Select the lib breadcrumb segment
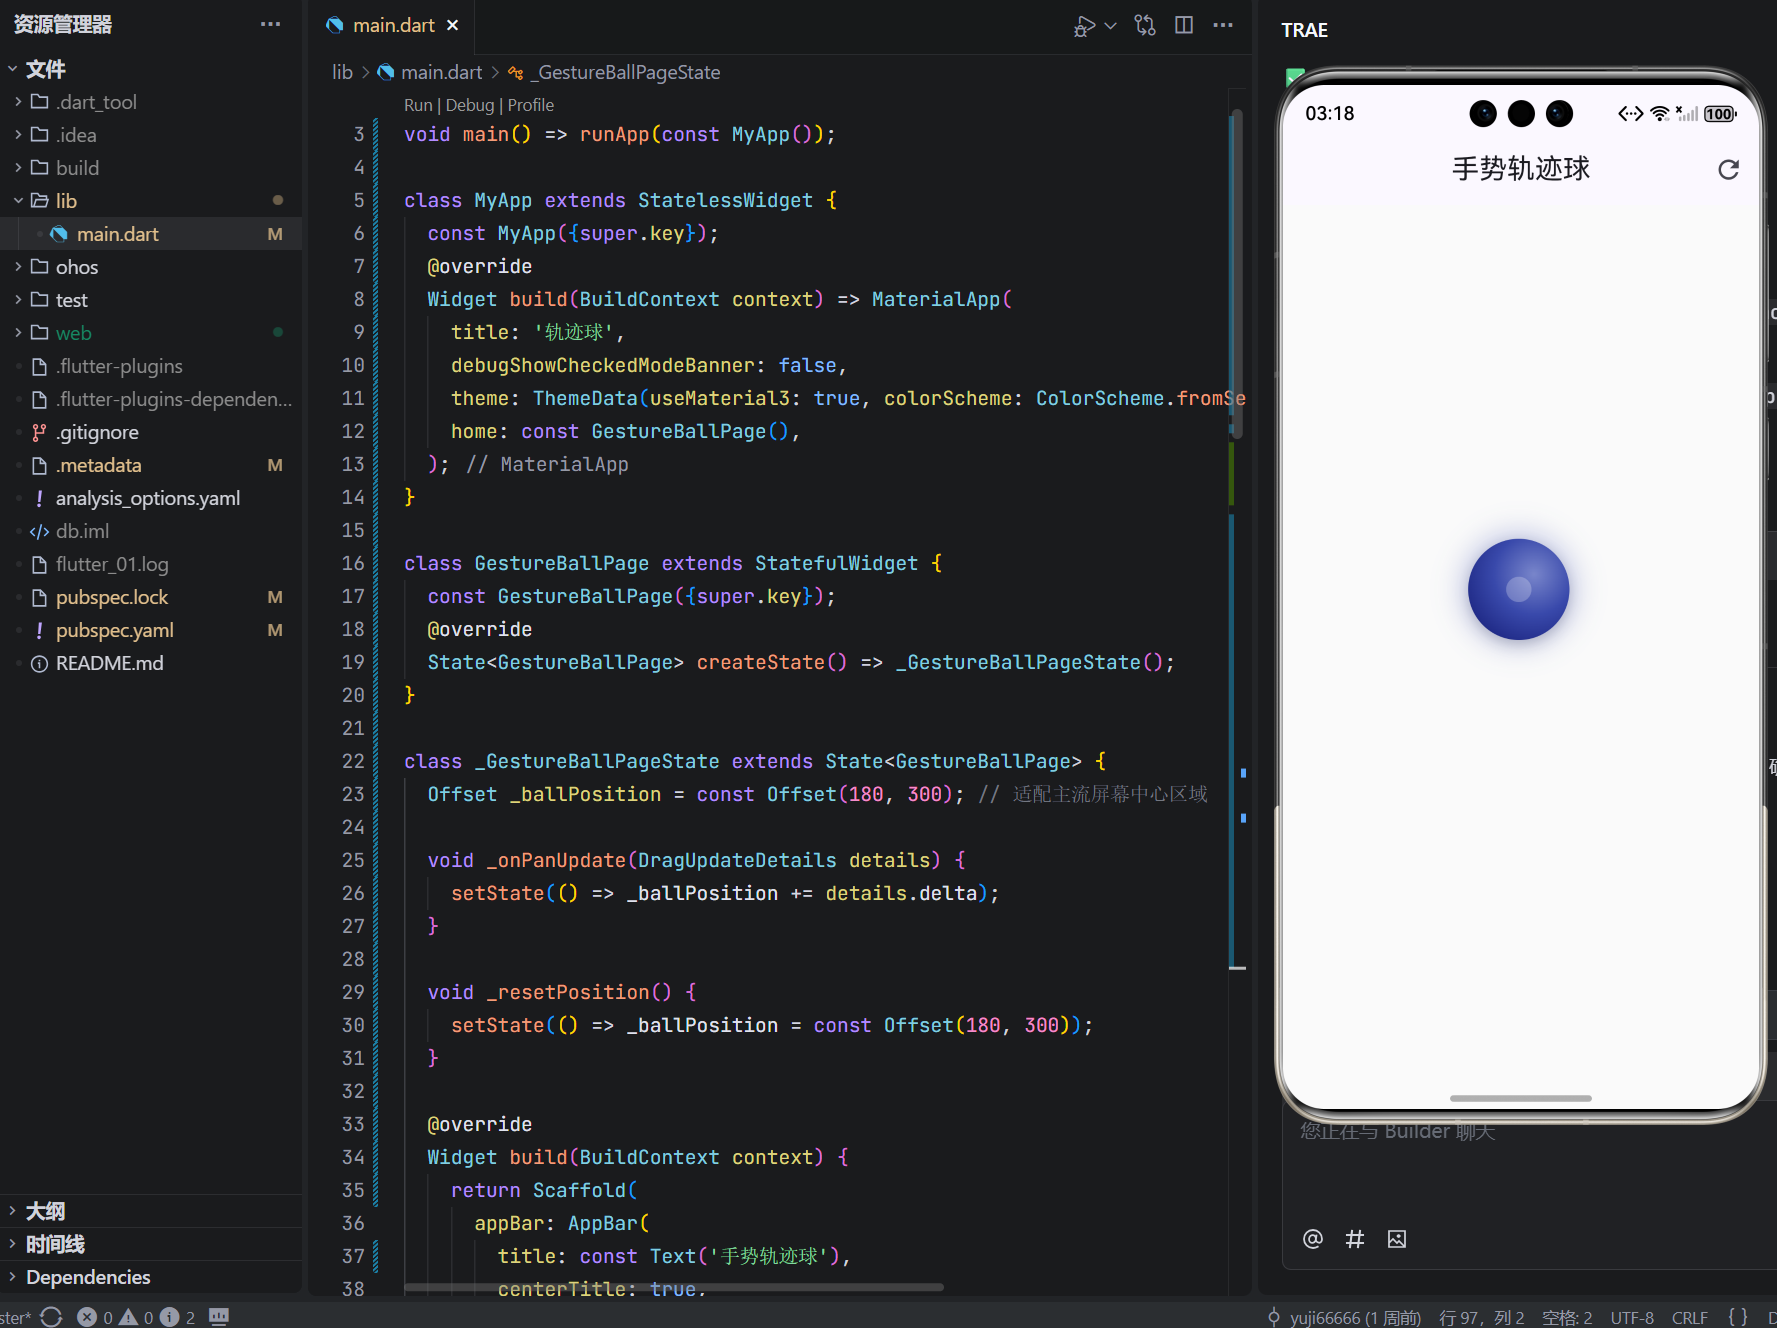 point(342,72)
